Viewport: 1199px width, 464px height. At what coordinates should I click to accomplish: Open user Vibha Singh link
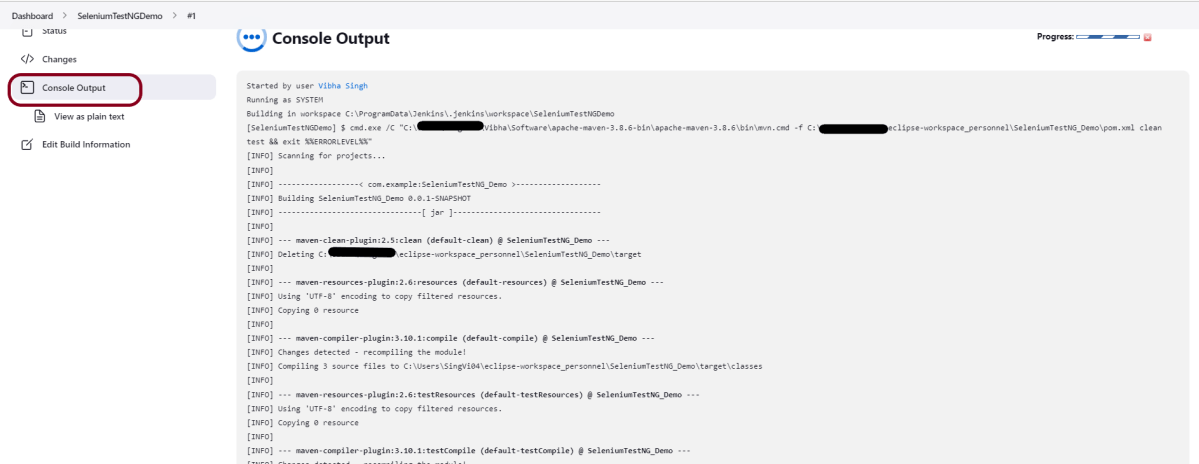click(x=349, y=86)
